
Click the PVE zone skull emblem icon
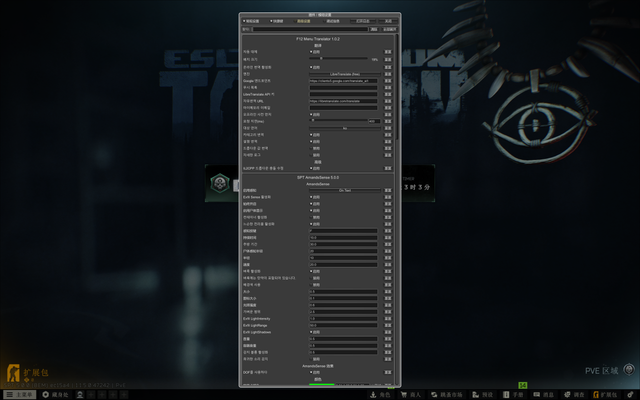(x=629, y=370)
